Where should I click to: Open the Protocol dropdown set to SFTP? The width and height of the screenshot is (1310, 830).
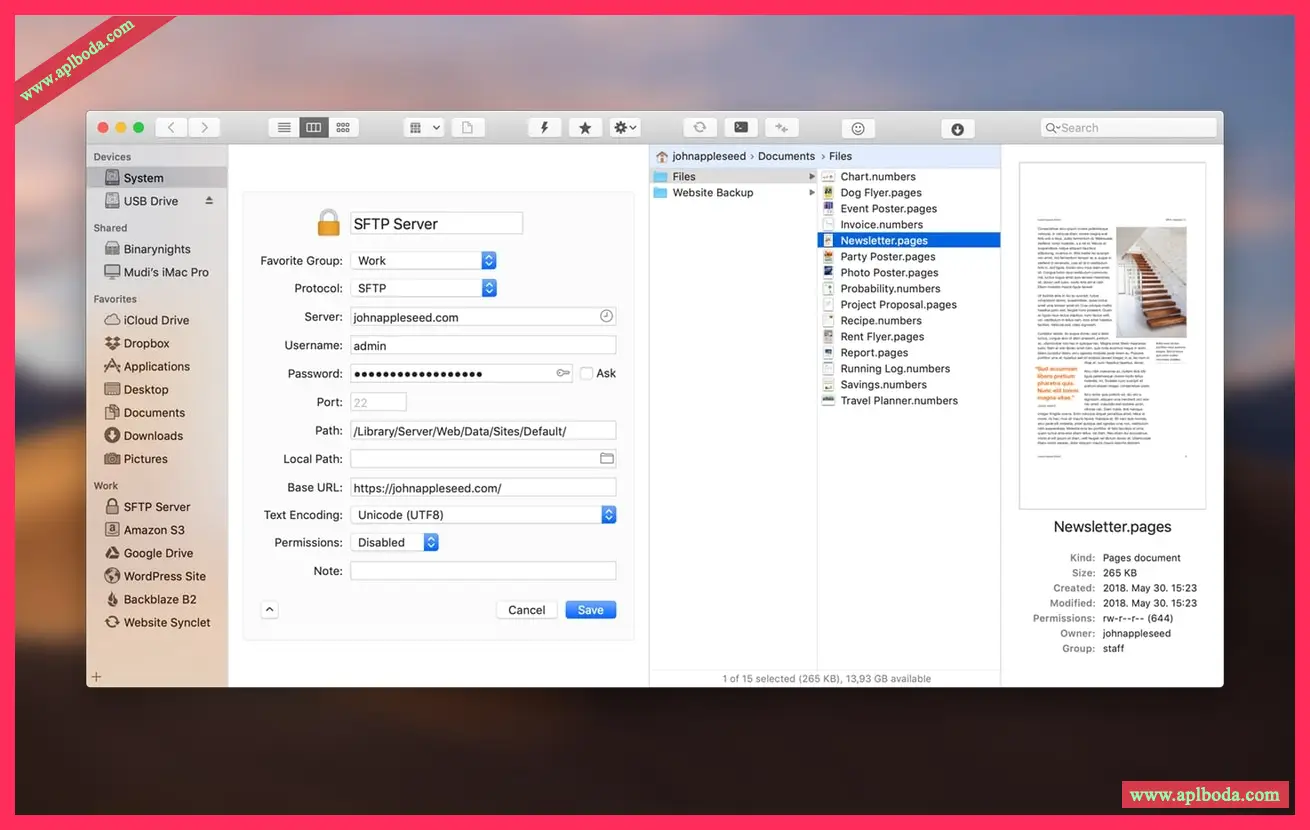(424, 288)
